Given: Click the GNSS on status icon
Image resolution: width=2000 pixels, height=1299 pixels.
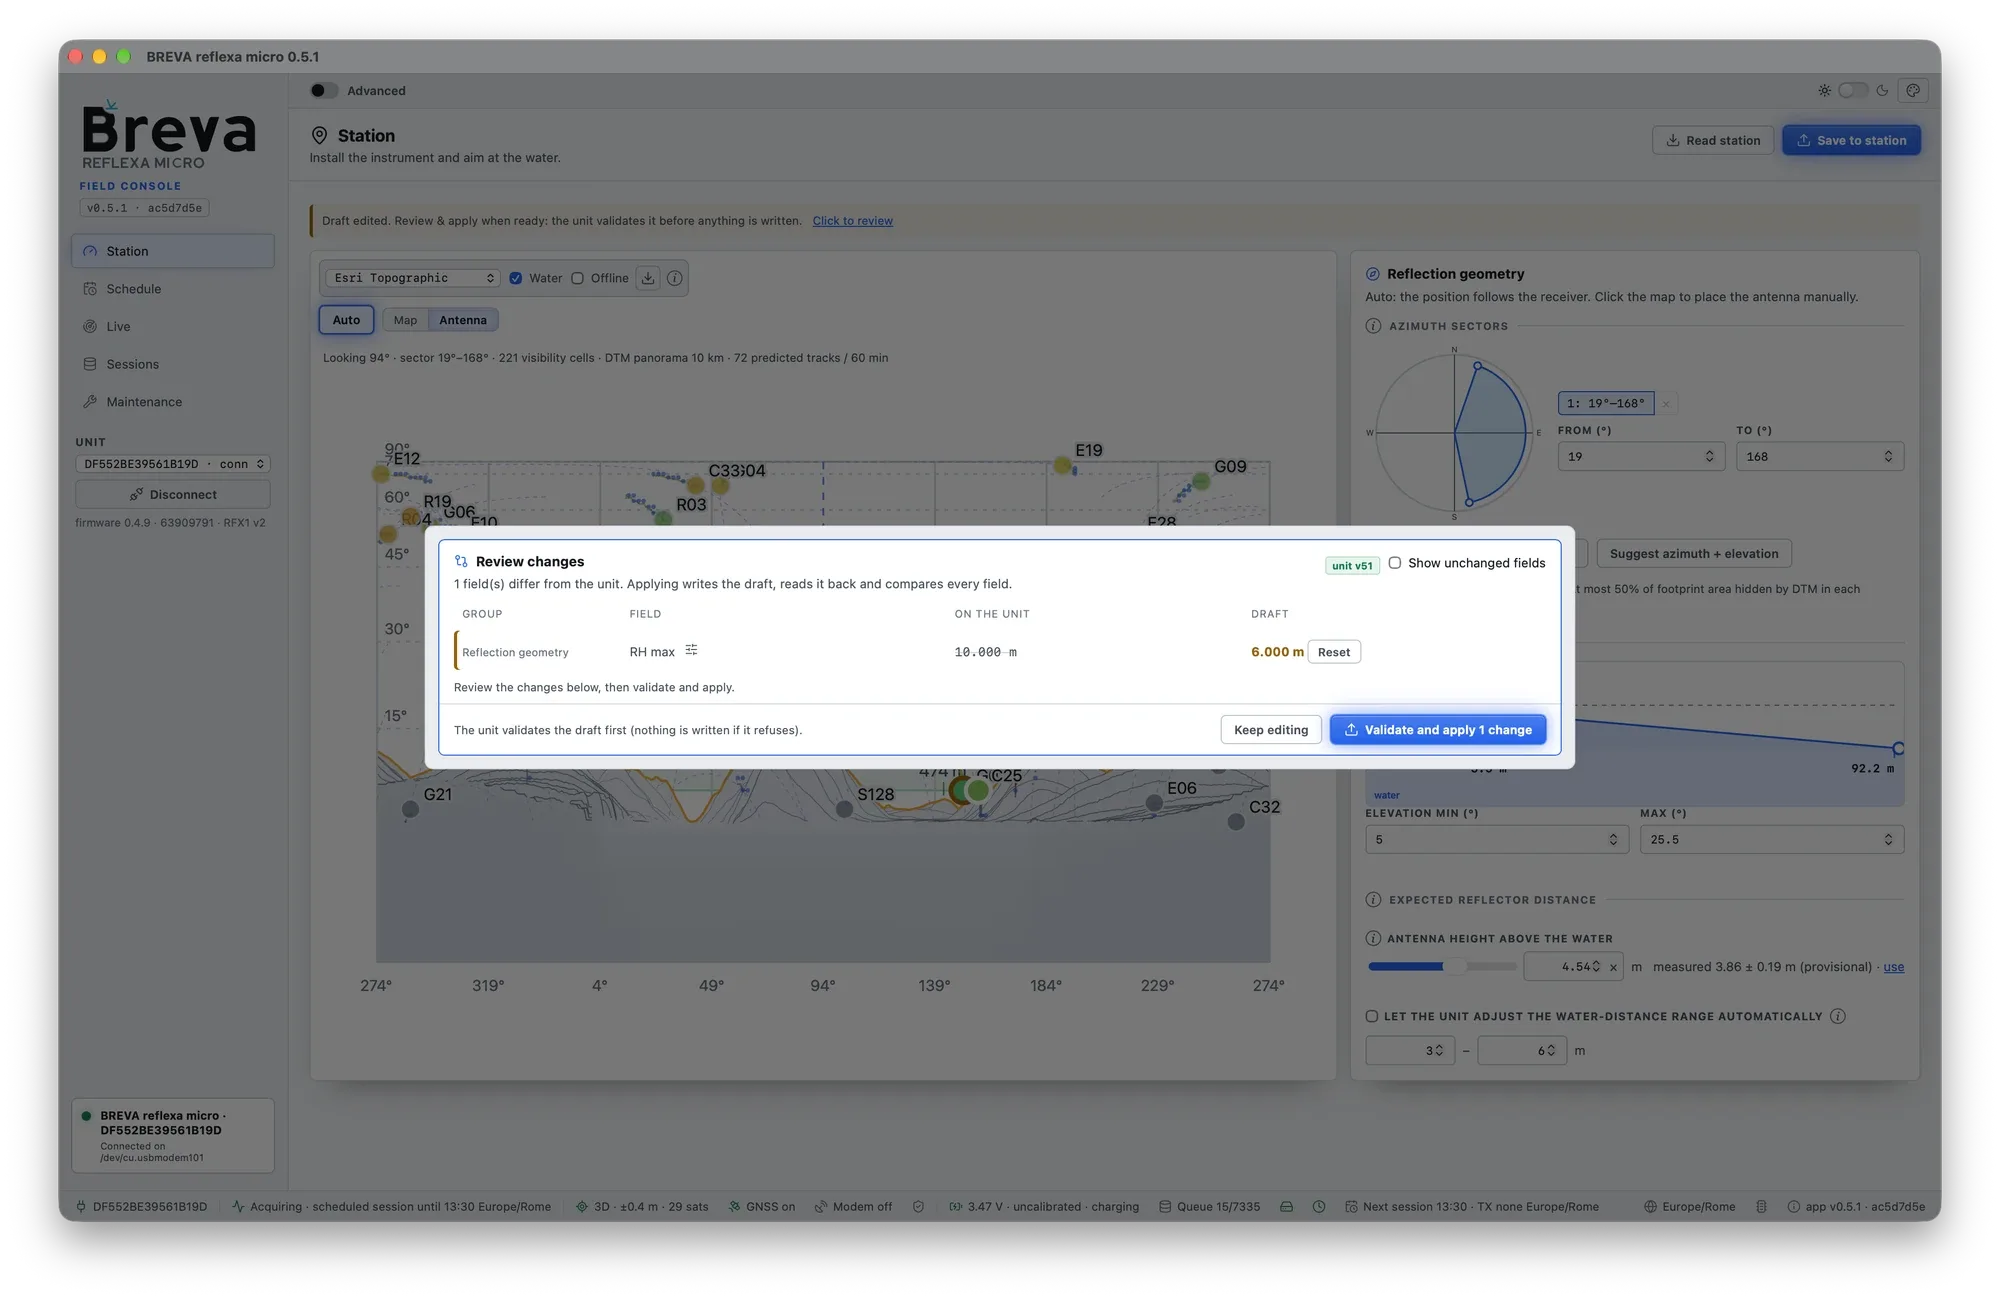Looking at the screenshot, I should pos(734,1207).
